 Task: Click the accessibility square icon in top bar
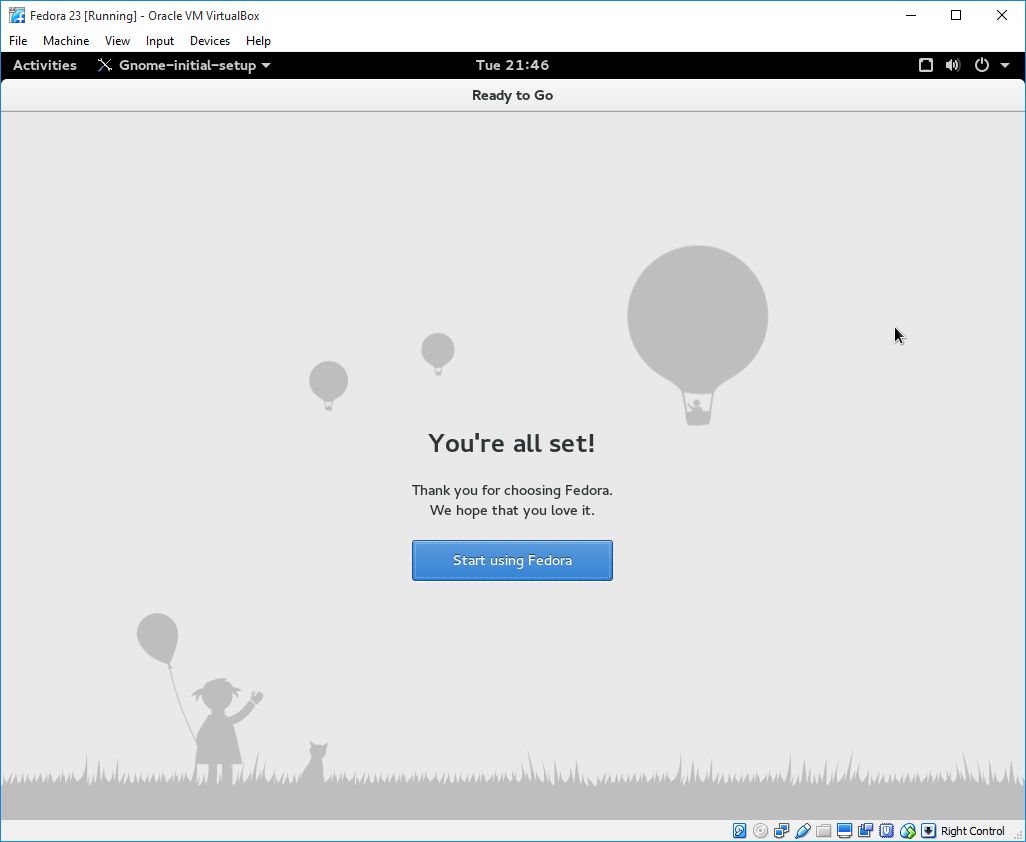tap(926, 65)
